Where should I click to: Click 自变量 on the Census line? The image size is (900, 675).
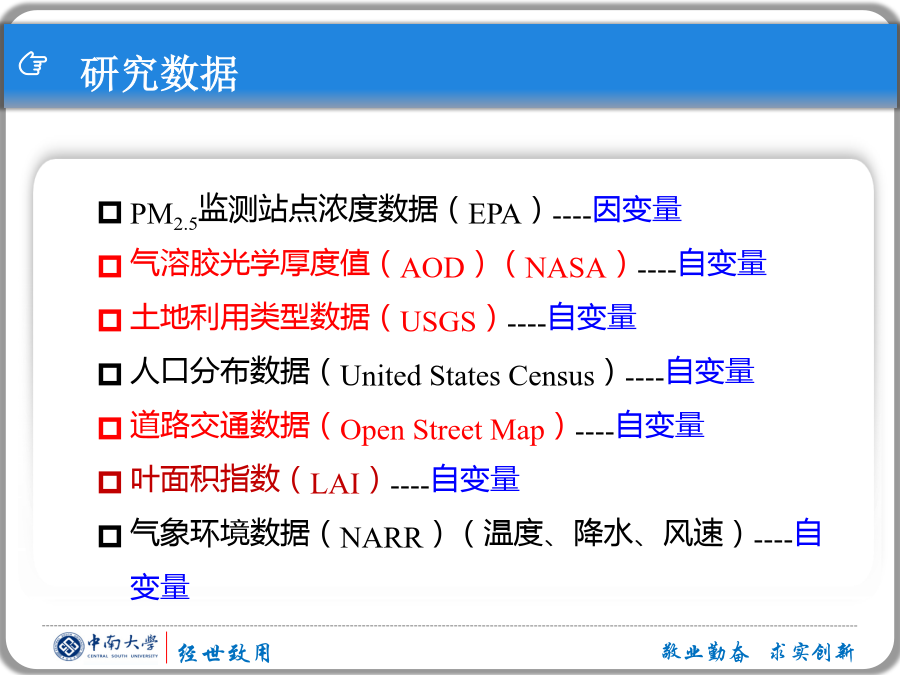click(x=710, y=371)
